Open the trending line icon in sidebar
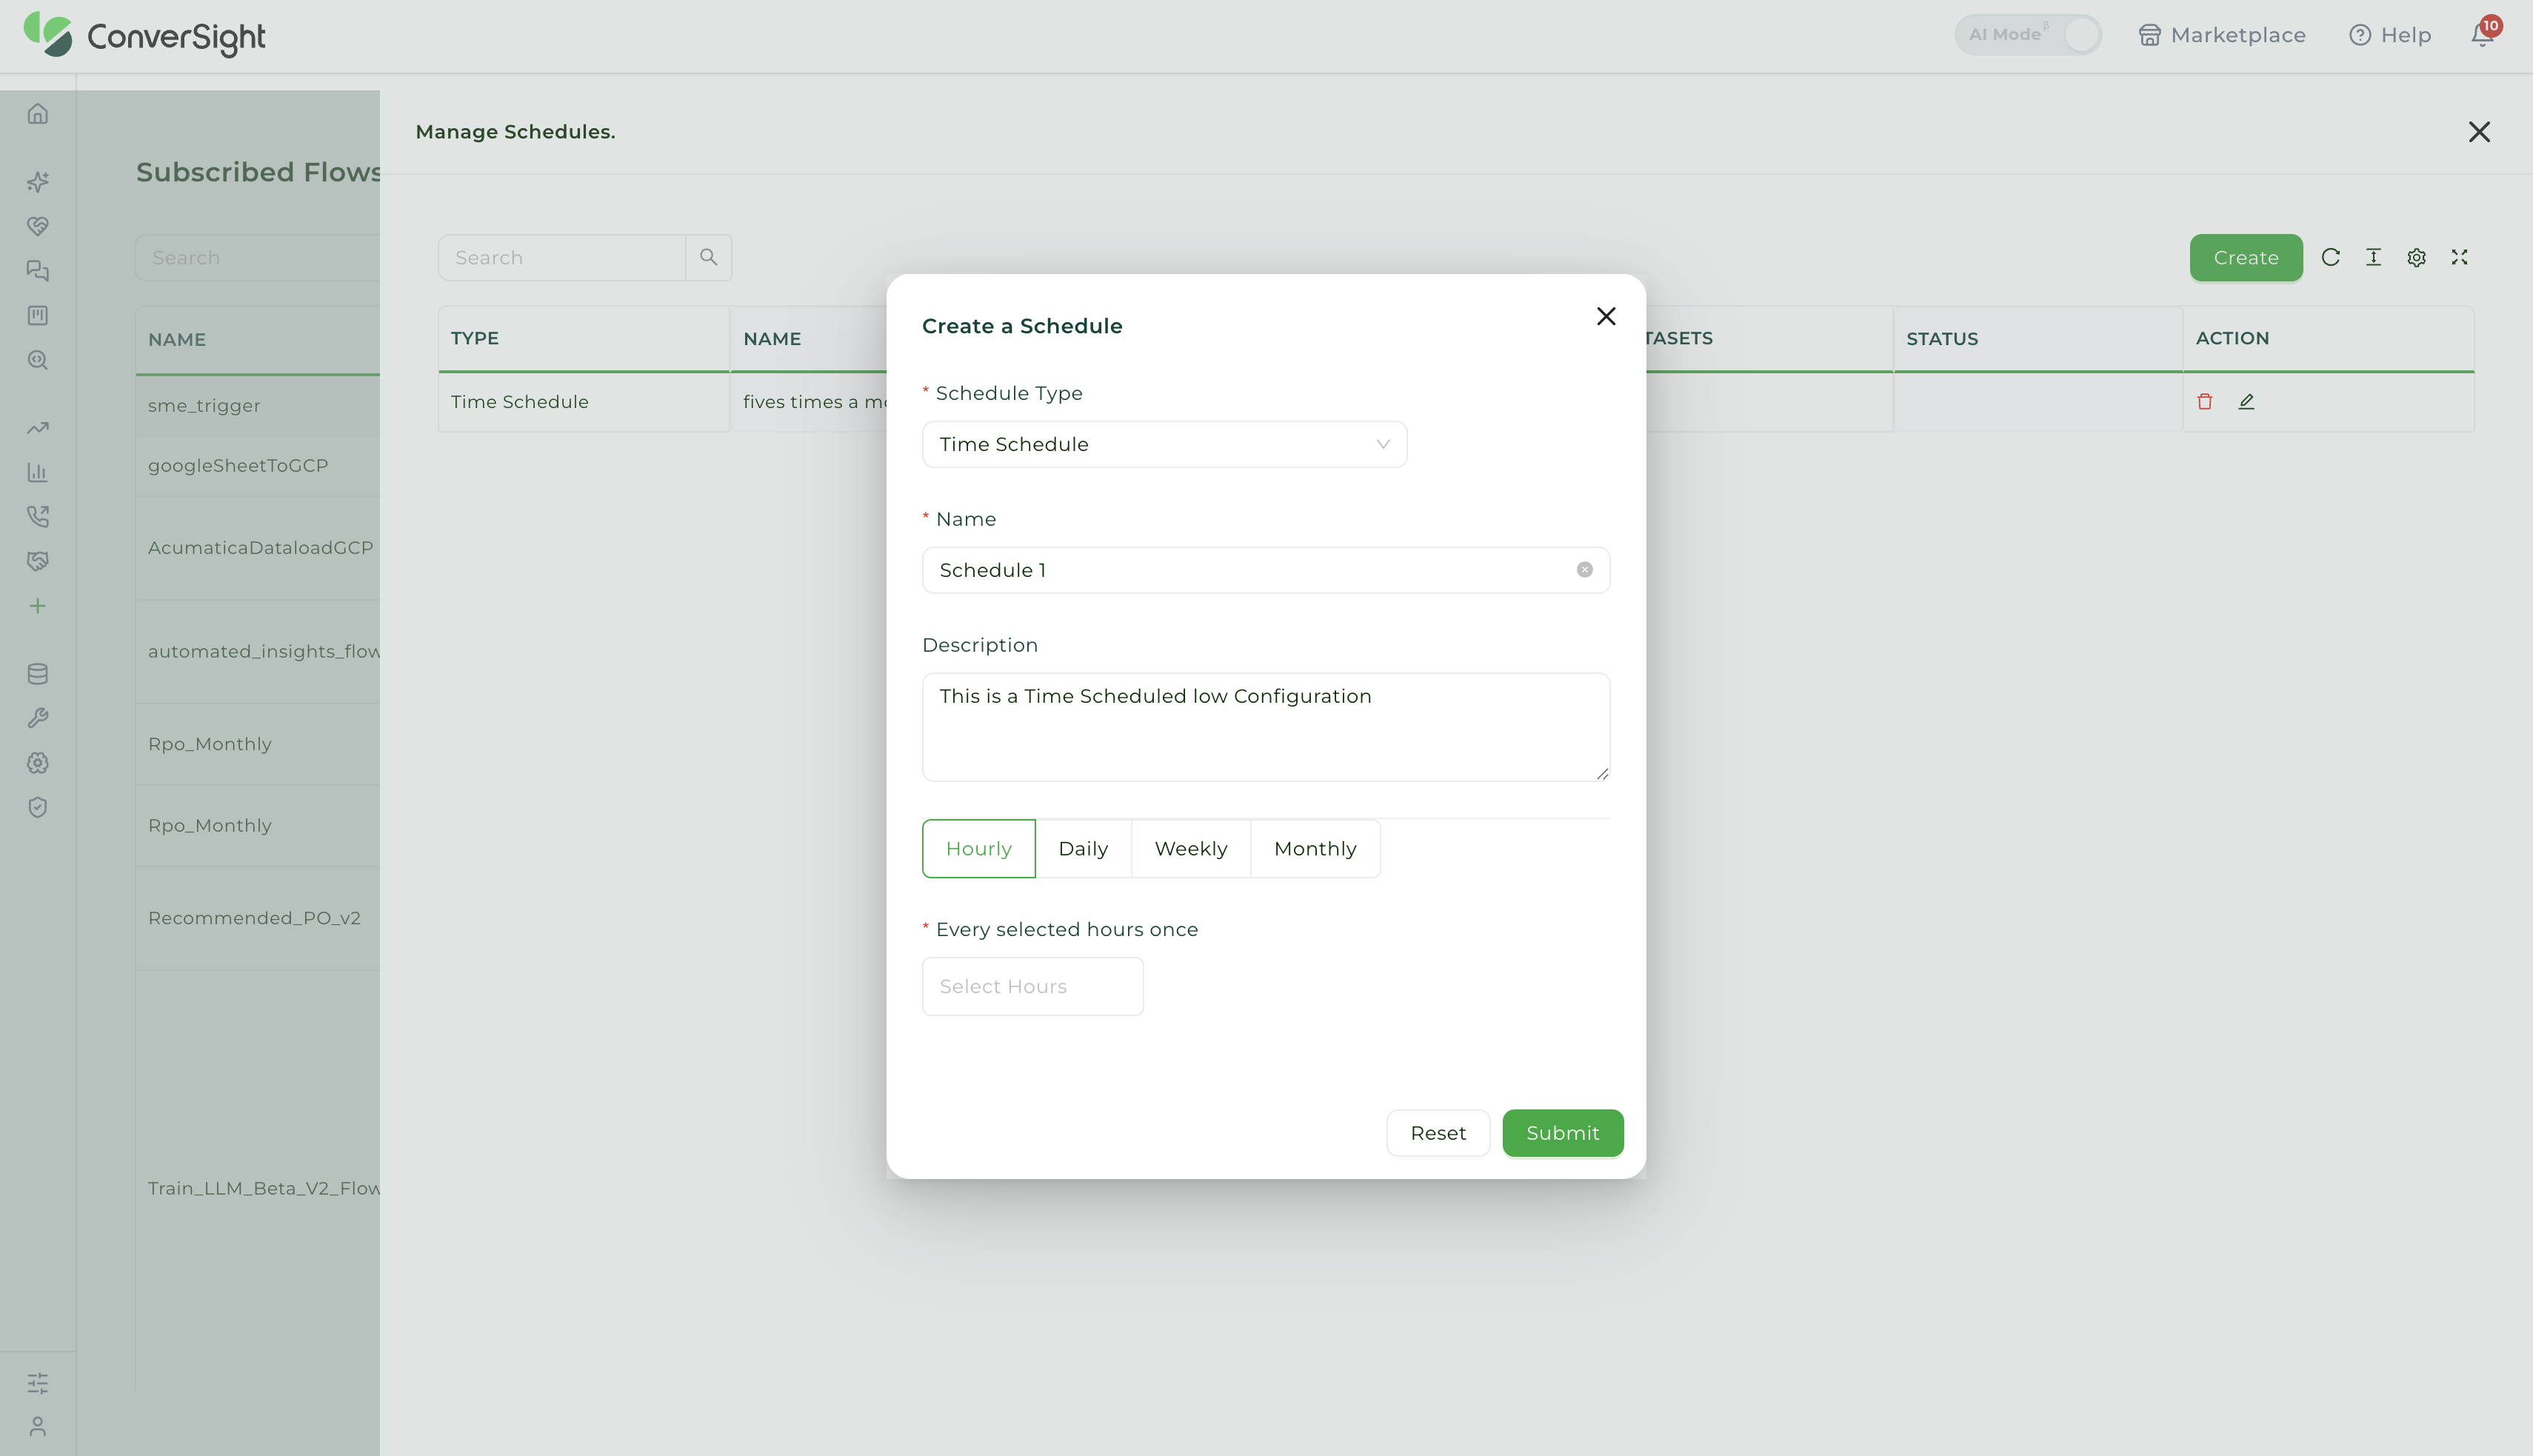Screen dimensions: 2533x1456 38,428
